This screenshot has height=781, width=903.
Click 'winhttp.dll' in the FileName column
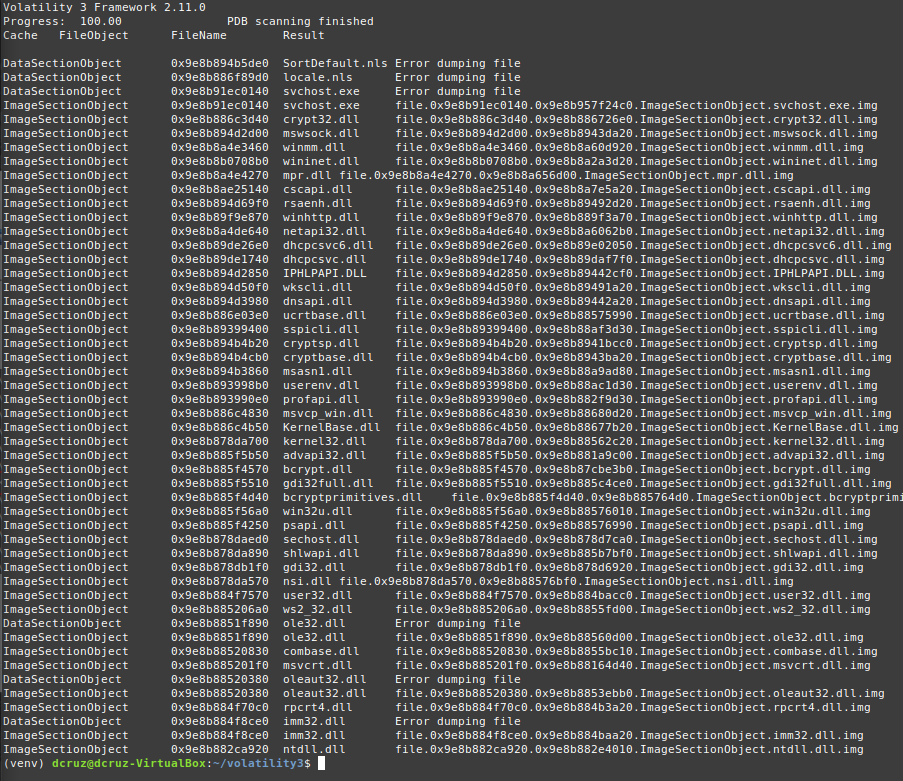[x=321, y=217]
